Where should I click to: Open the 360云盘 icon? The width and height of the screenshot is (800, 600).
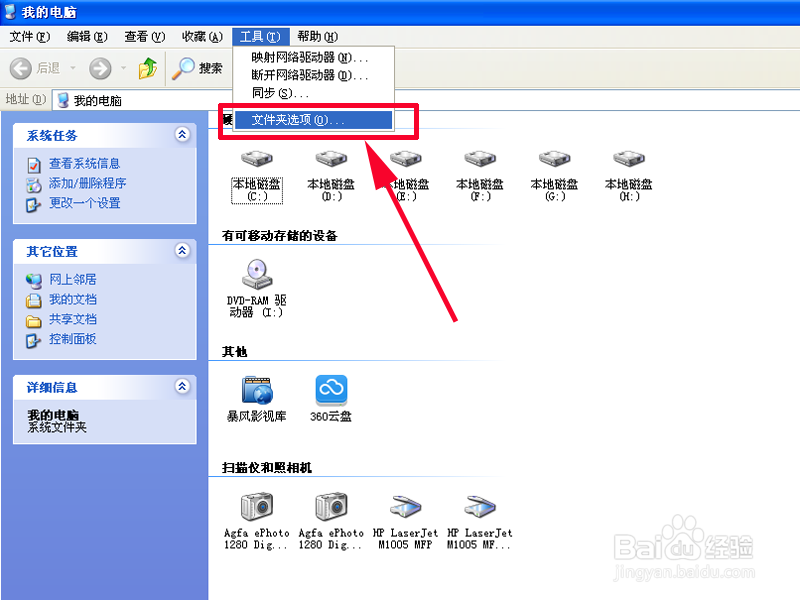[x=331, y=390]
